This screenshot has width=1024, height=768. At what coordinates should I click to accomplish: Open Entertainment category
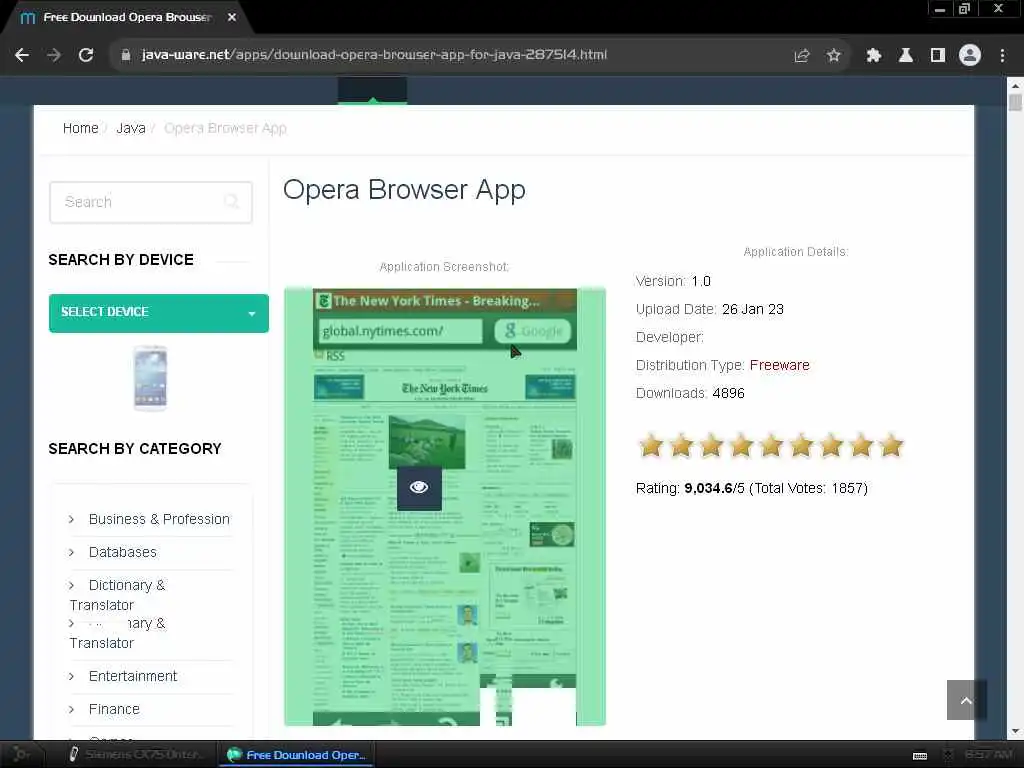(133, 676)
